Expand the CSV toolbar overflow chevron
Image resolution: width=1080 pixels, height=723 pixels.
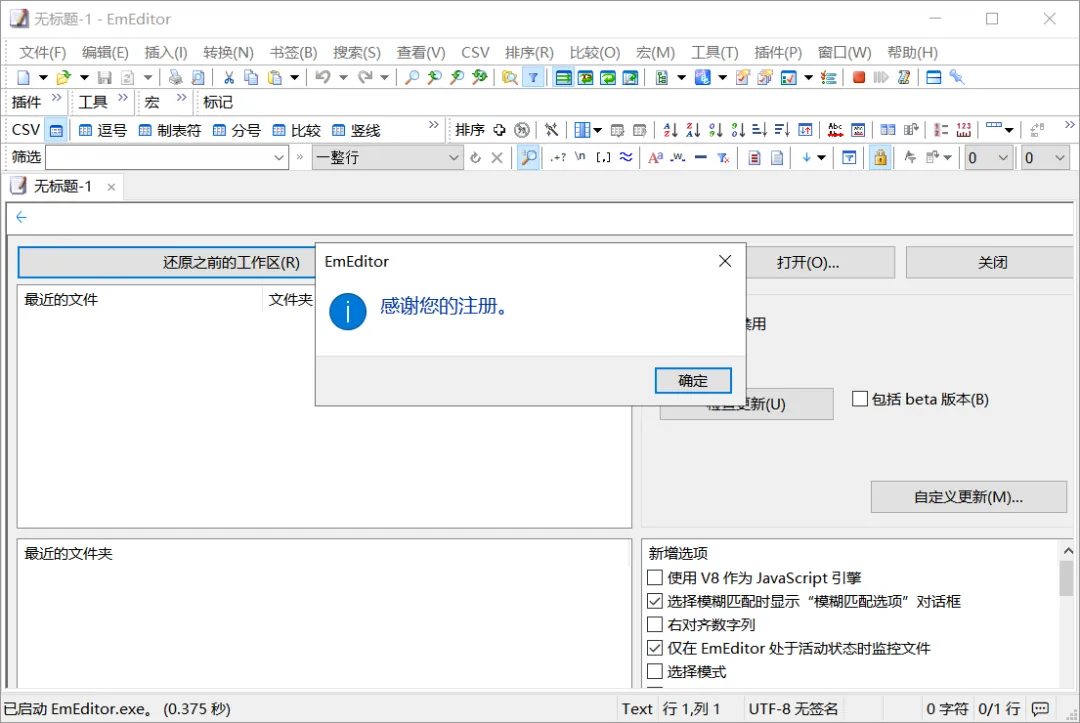pyautogui.click(x=433, y=125)
